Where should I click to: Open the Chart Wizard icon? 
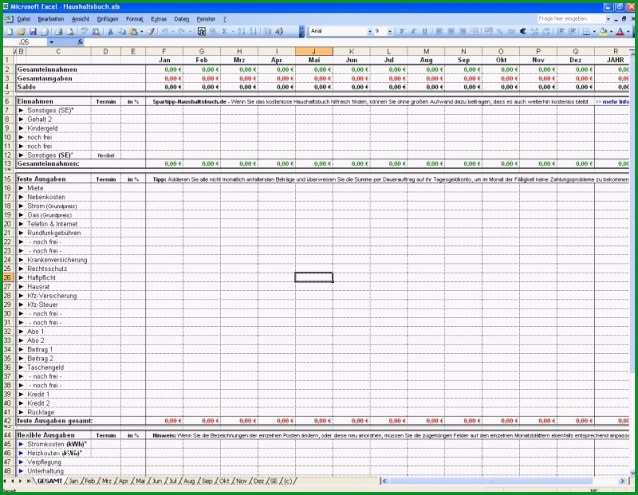[x=267, y=31]
